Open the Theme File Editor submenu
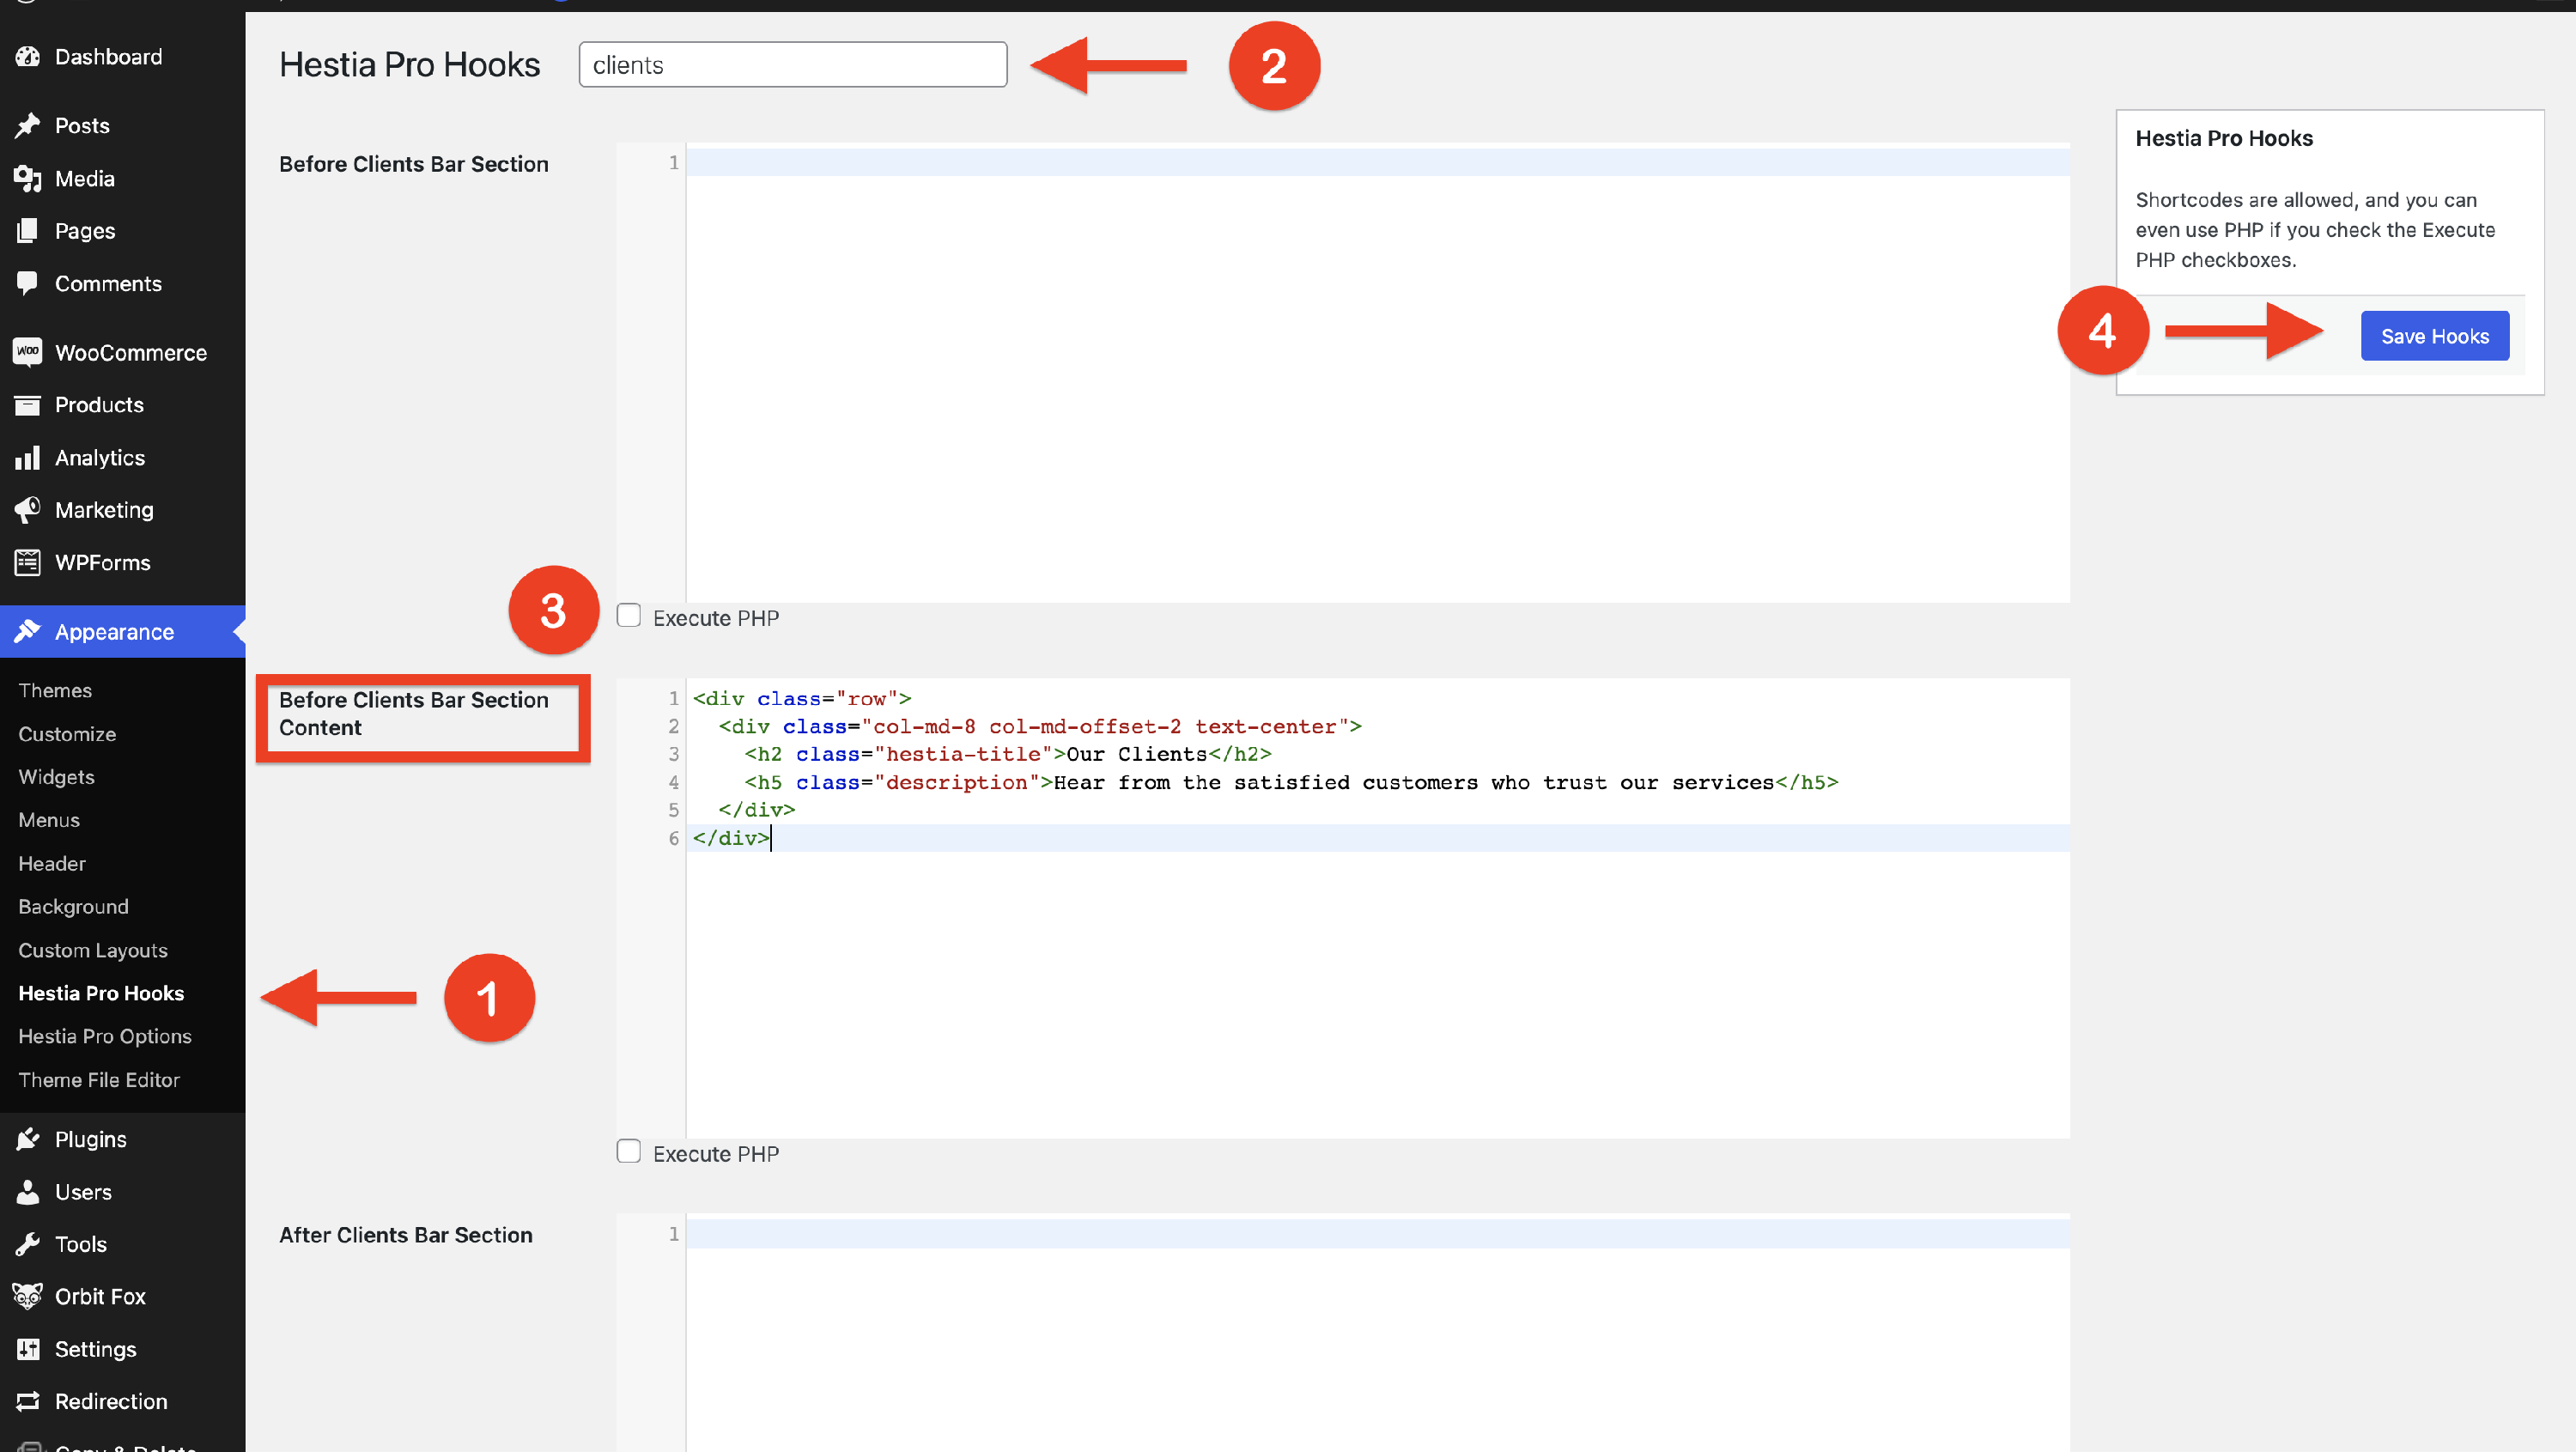The width and height of the screenshot is (2576, 1452). 98,1080
